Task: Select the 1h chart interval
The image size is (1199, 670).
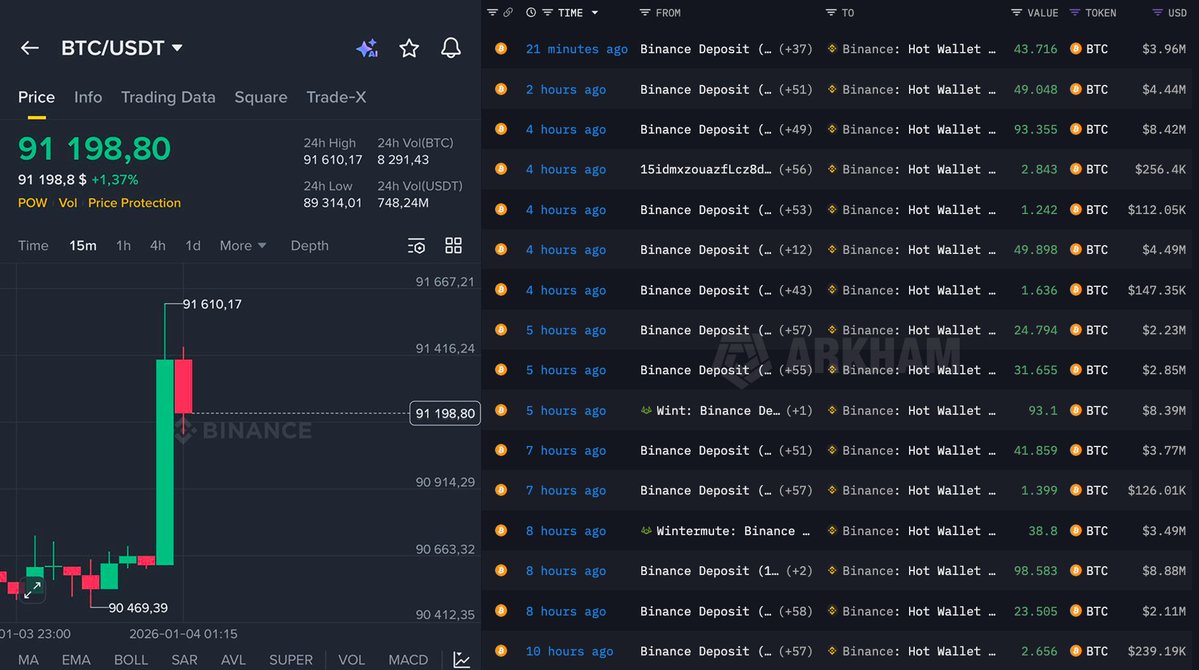Action: point(123,246)
